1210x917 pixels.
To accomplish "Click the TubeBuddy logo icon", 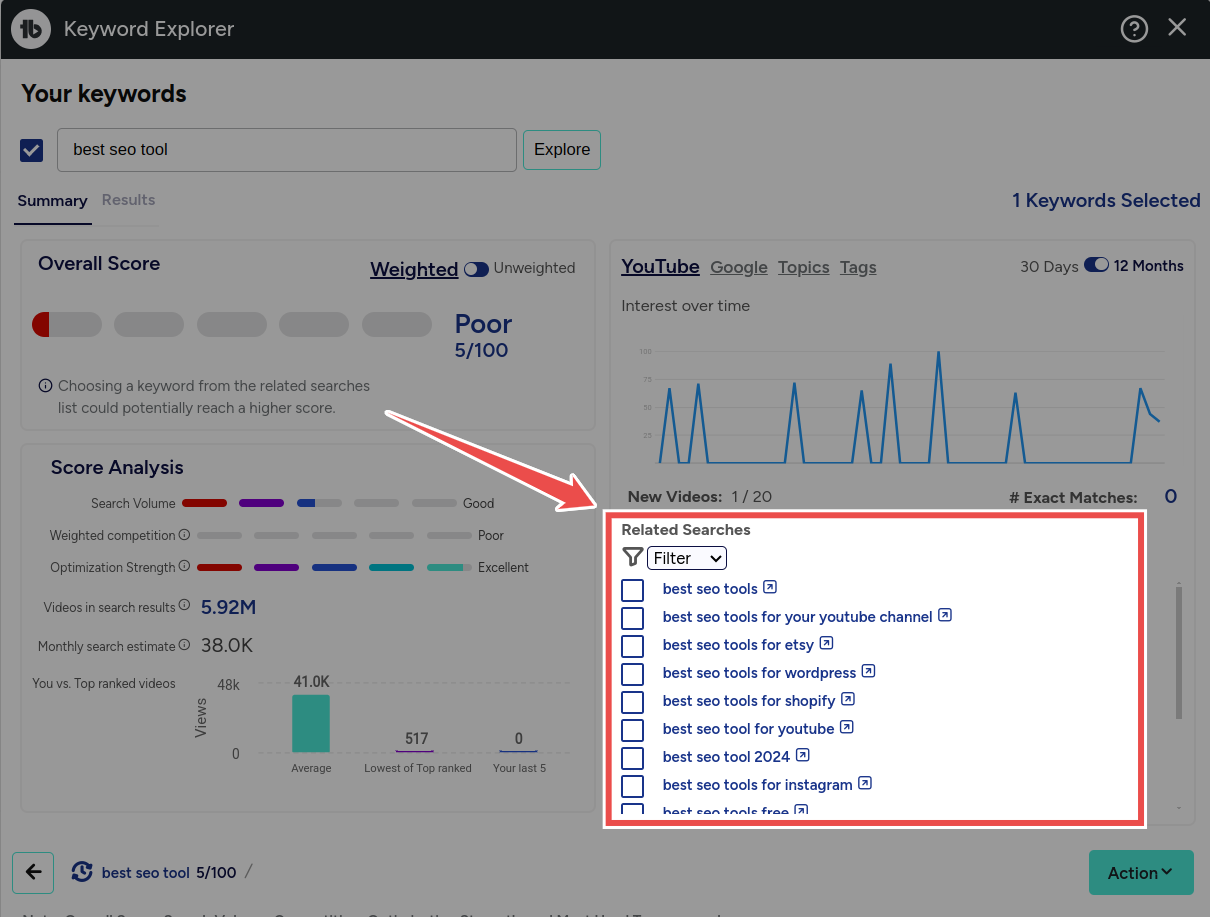I will 32,29.
